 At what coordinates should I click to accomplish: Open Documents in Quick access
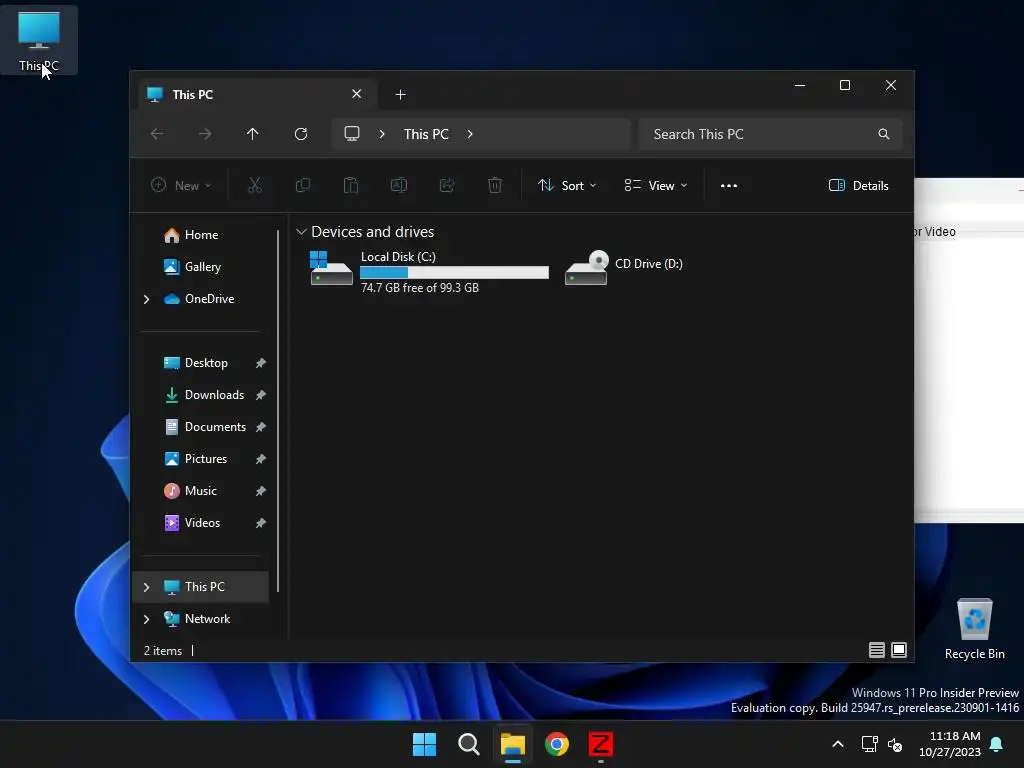(x=215, y=426)
